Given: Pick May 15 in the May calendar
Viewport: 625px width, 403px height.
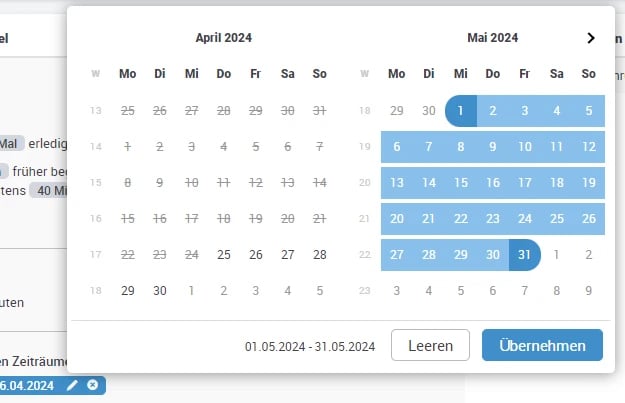Looking at the screenshot, I should pos(461,183).
